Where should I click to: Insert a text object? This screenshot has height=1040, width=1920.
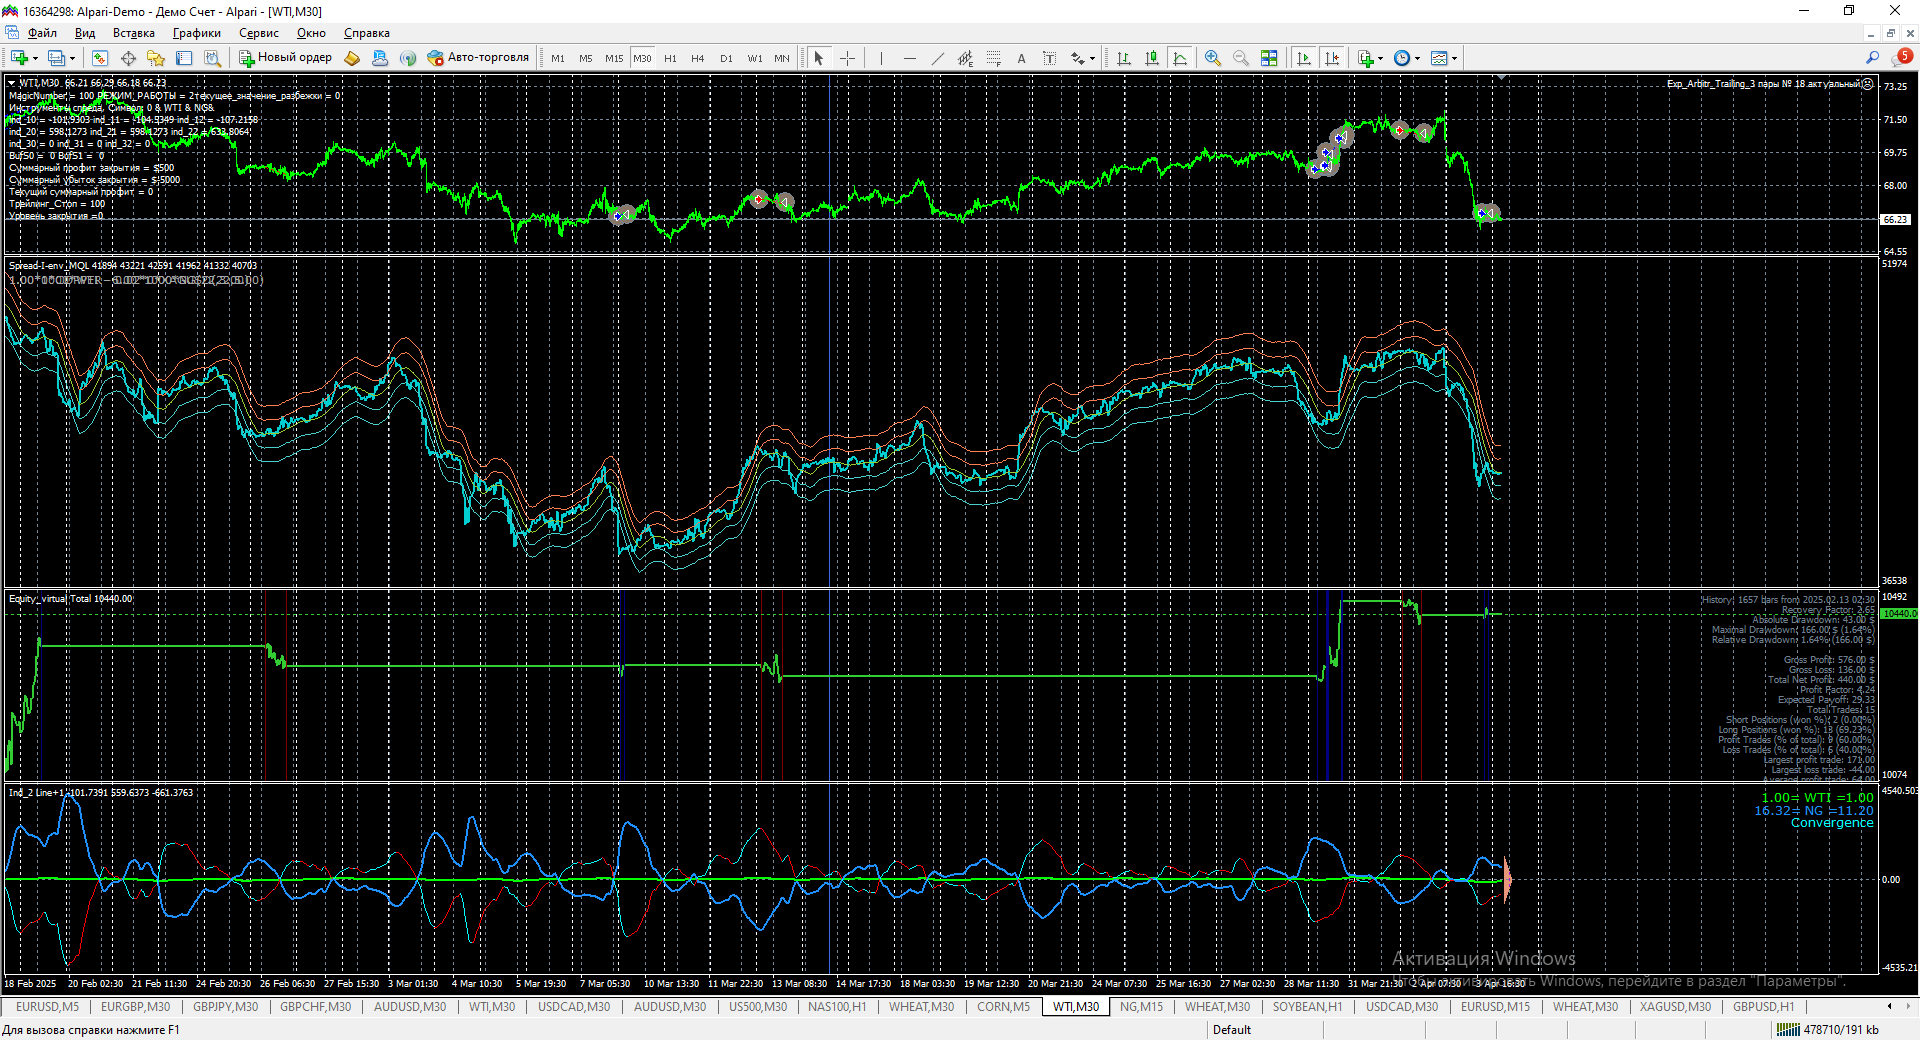tap(1021, 58)
